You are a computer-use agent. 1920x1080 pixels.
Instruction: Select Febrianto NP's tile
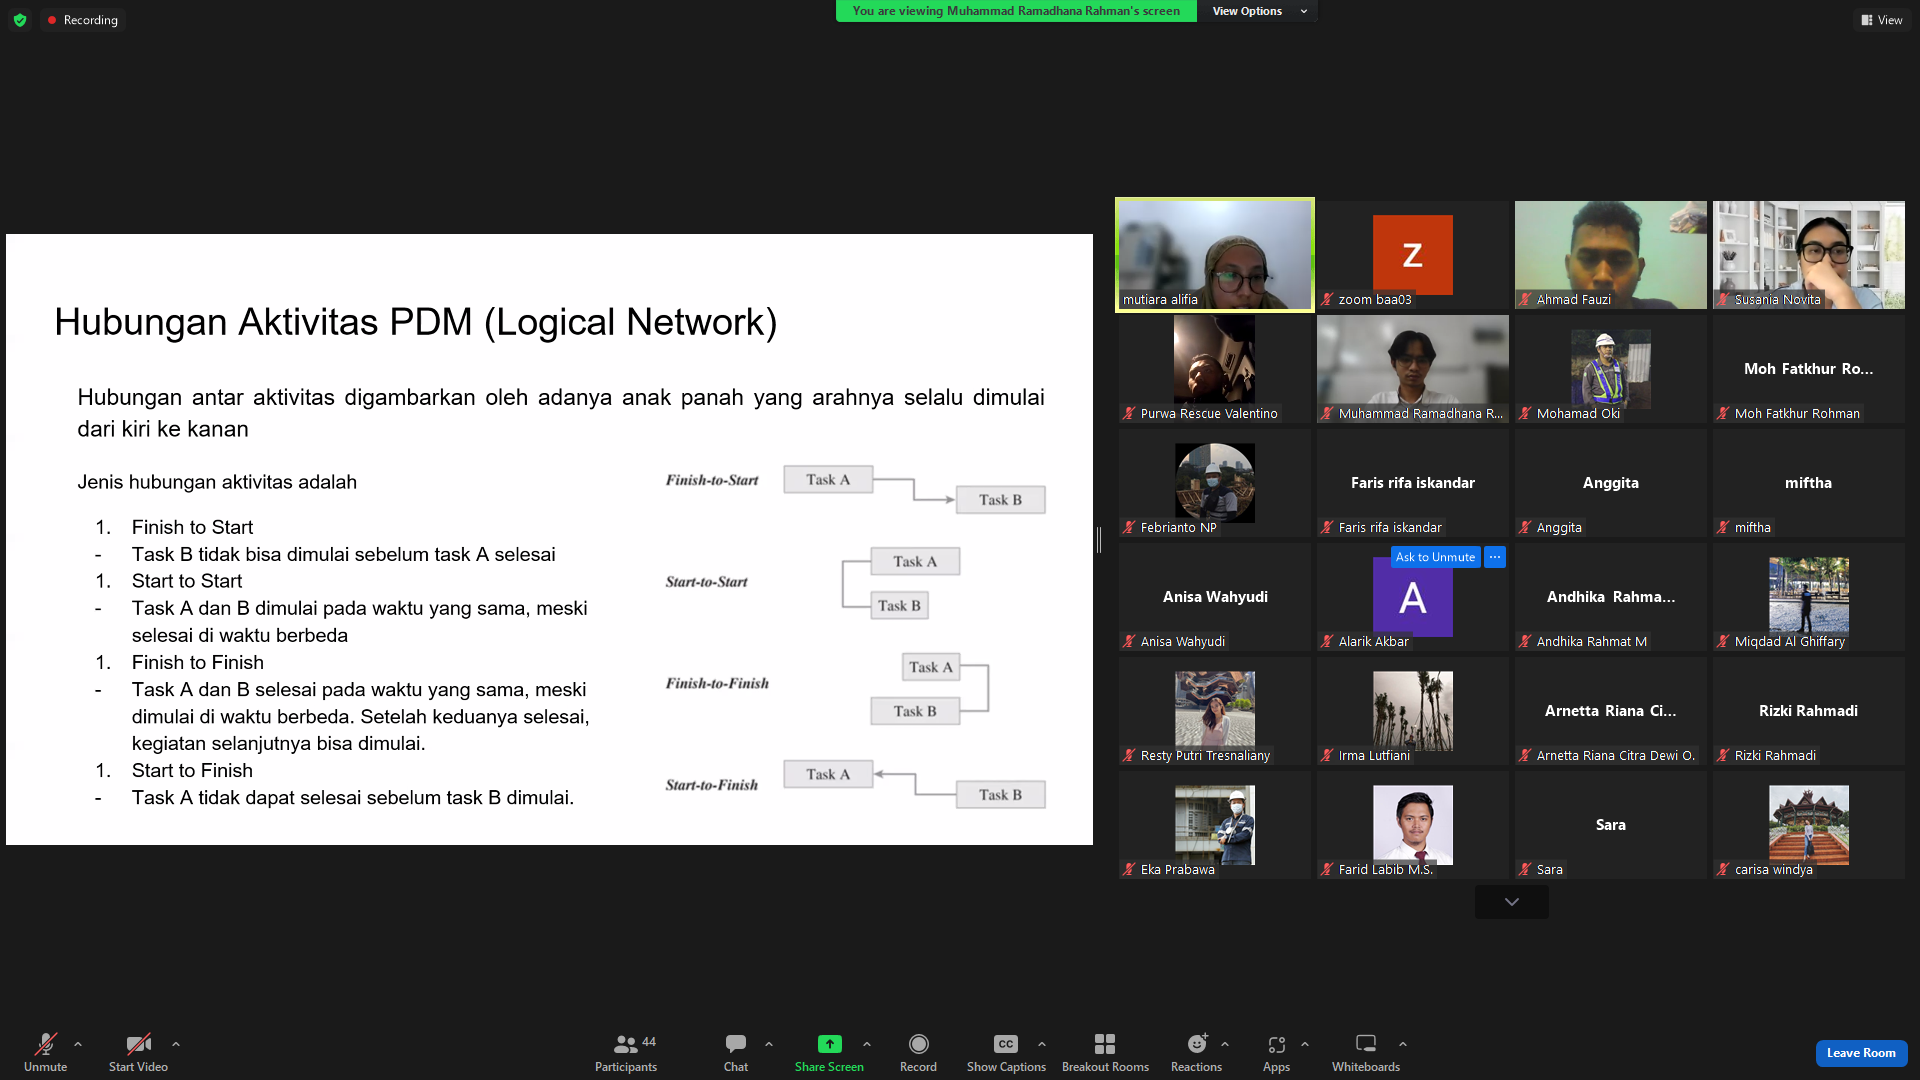1215,483
